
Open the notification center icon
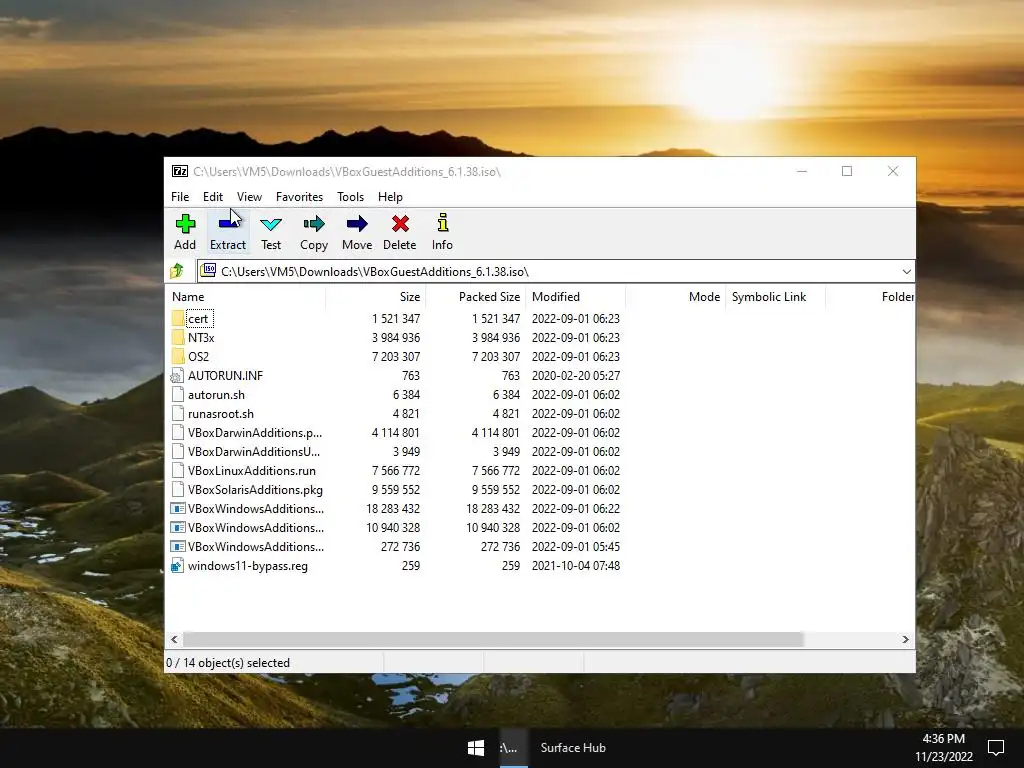pyautogui.click(x=996, y=748)
